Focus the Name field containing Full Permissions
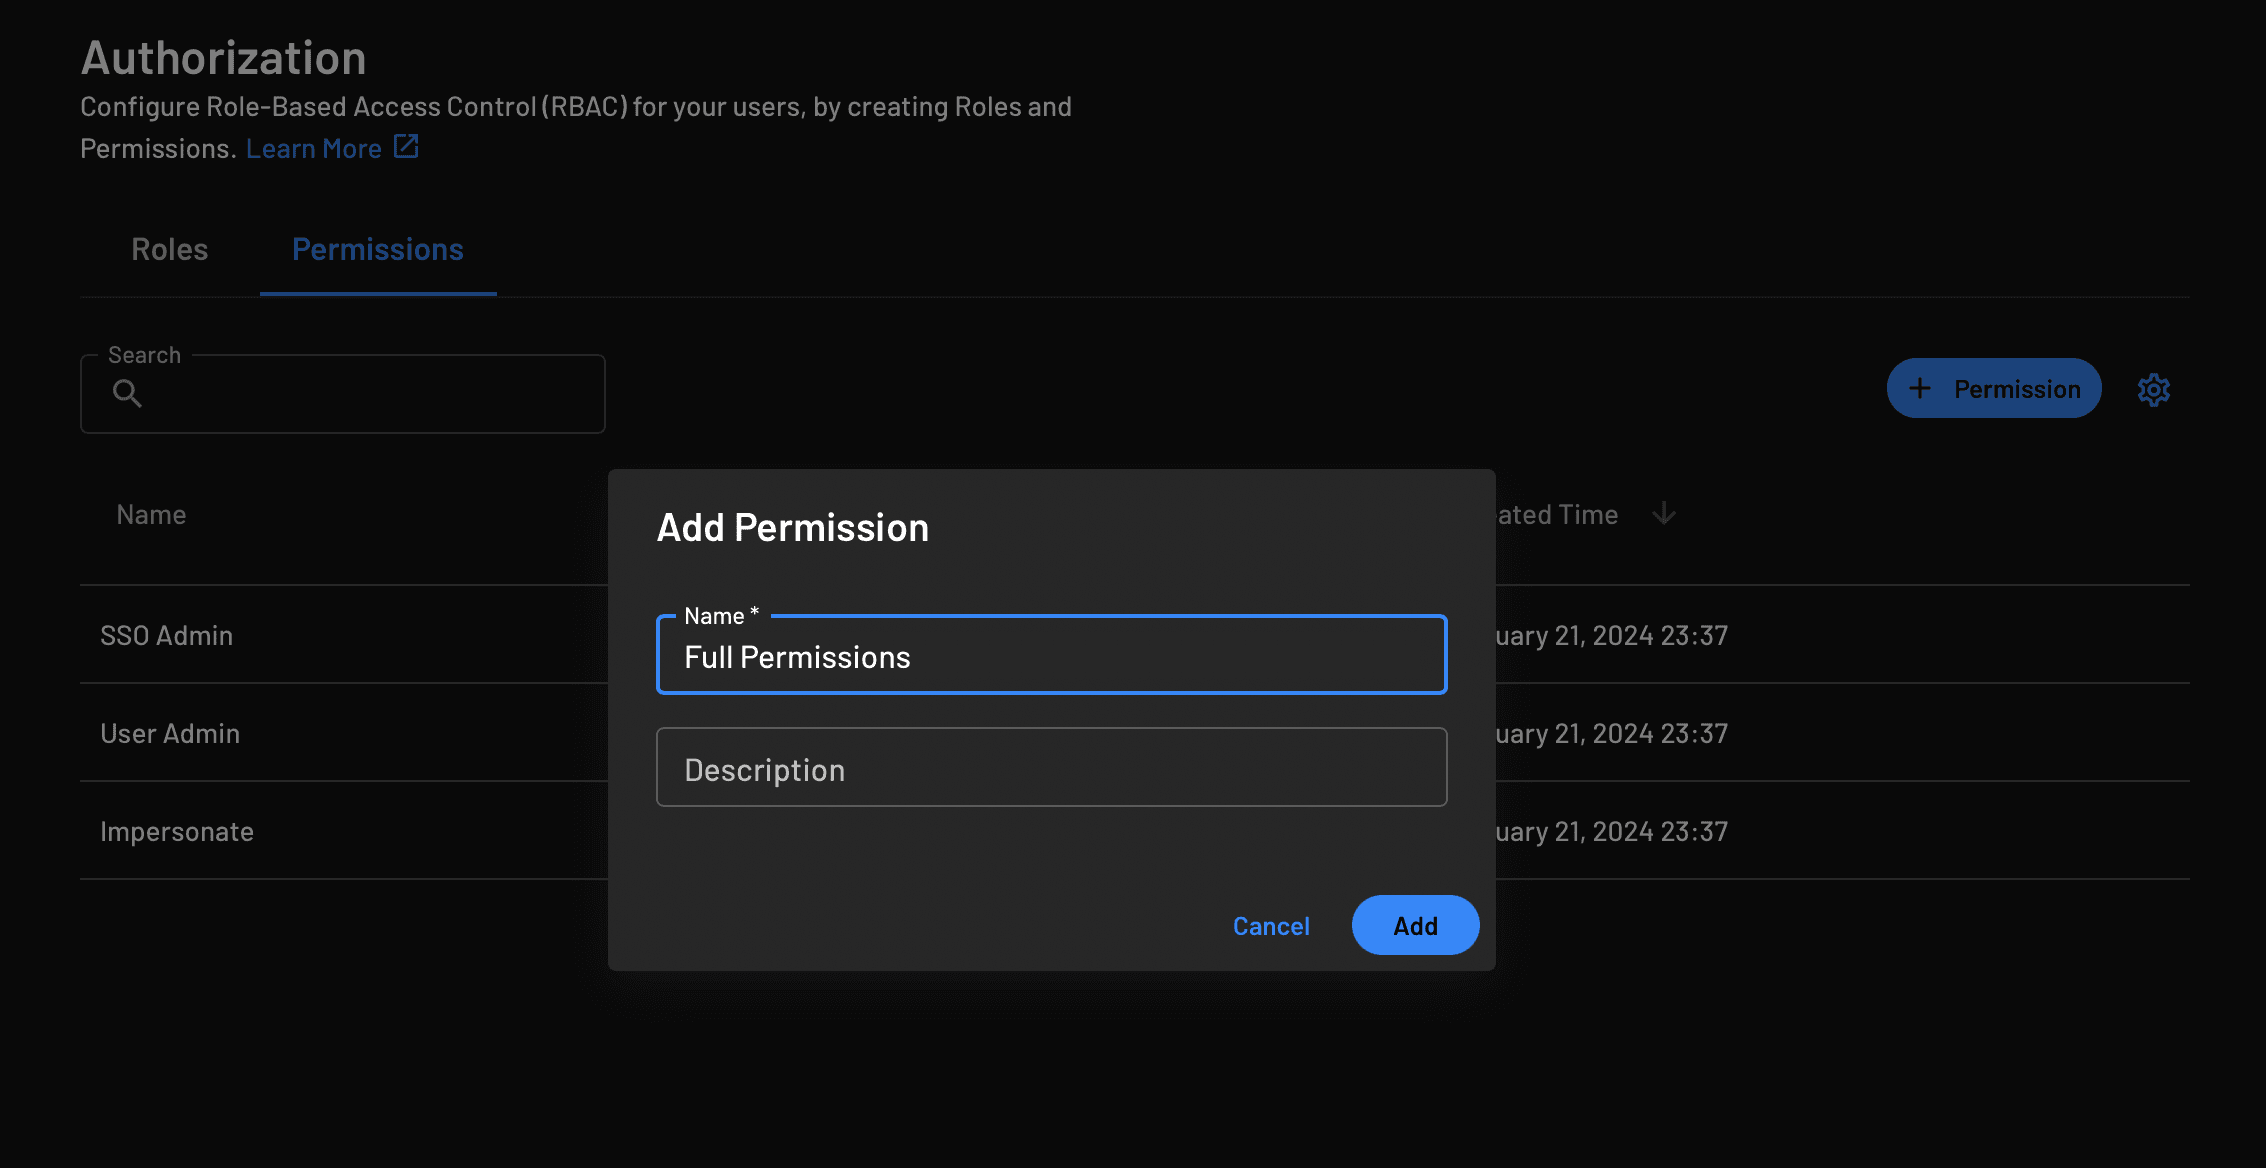 tap(1050, 657)
